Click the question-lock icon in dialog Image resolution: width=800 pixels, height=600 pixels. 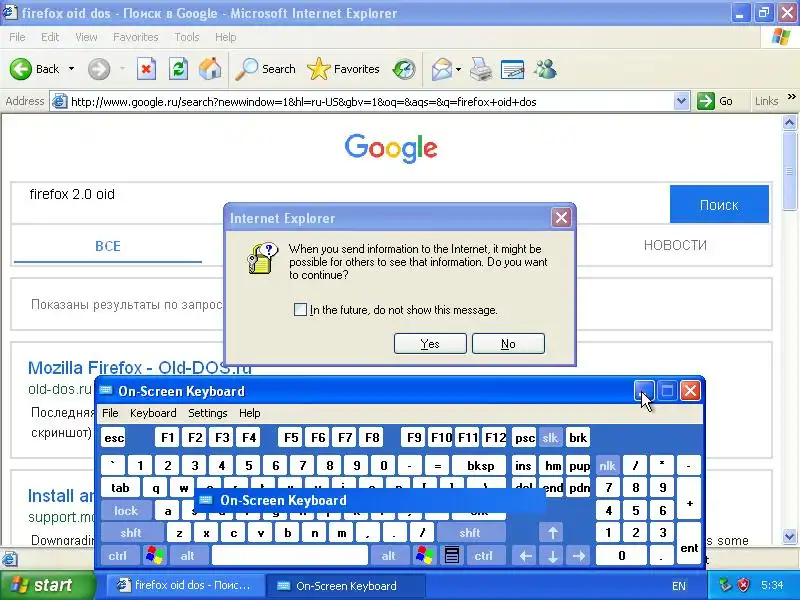pos(262,259)
